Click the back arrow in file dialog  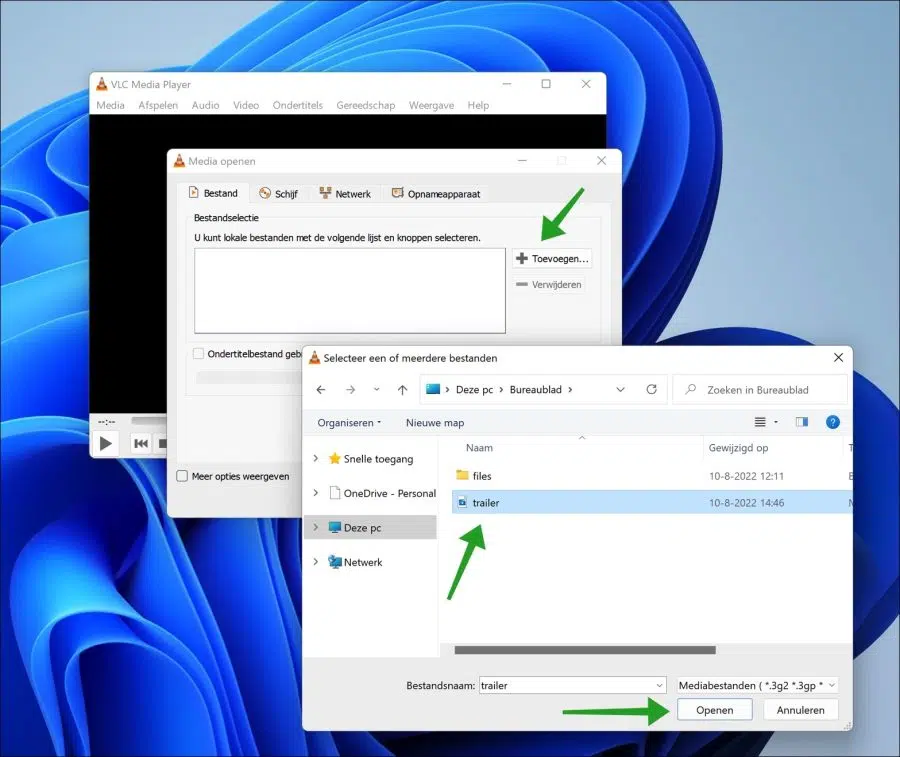(x=321, y=390)
